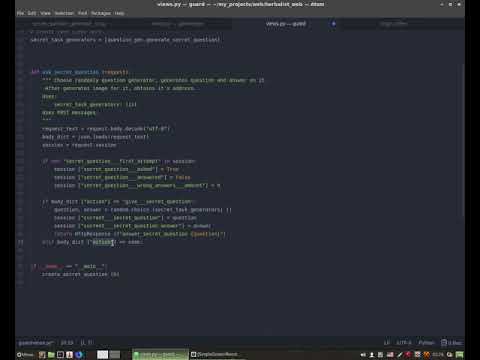Click the cursor position indicator in status bar

67,343
